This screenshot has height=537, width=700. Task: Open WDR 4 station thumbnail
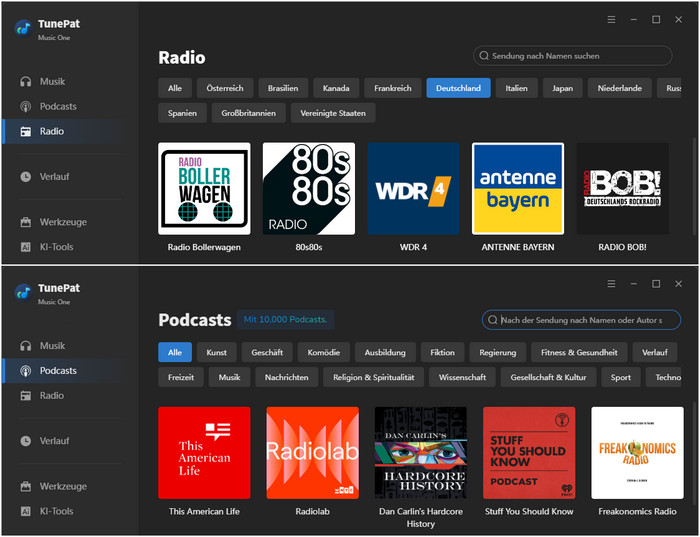coord(413,189)
